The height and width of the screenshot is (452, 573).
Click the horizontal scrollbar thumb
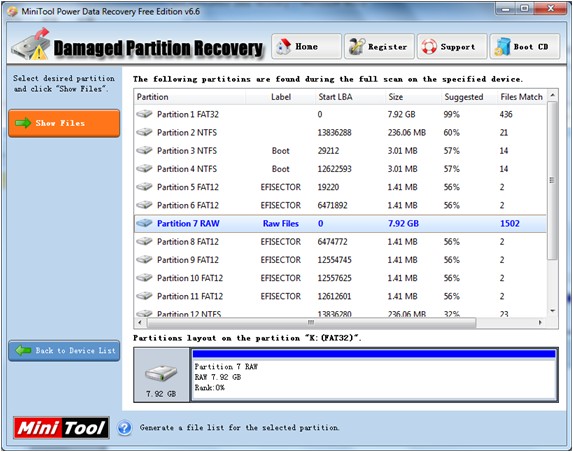[311, 323]
